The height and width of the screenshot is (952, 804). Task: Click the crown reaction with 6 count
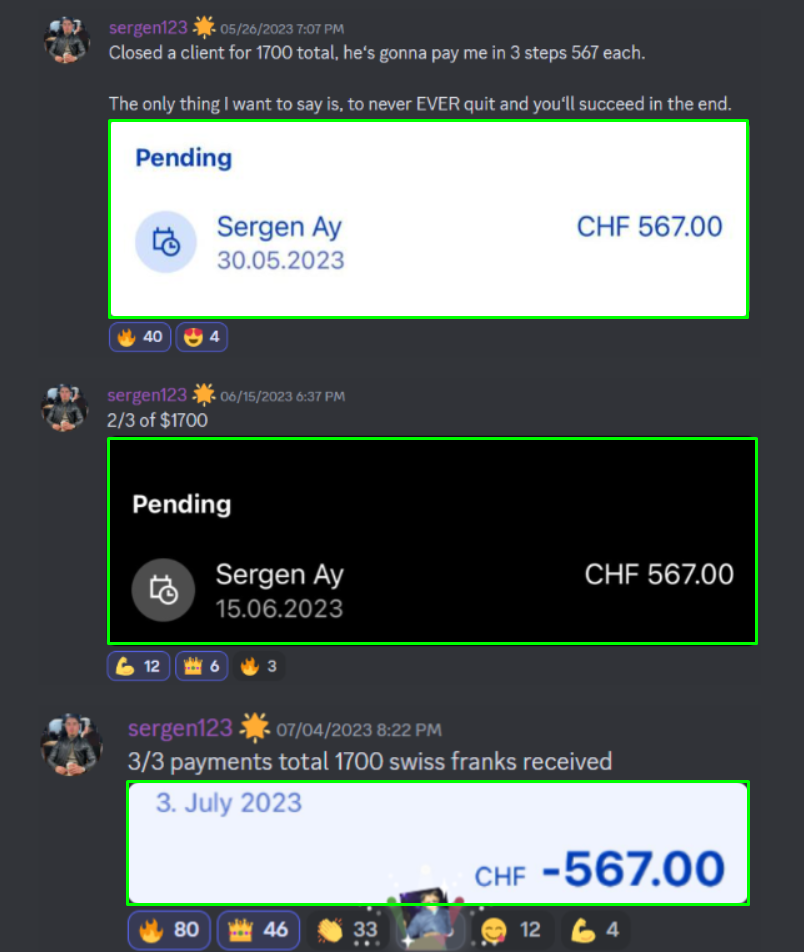click(202, 666)
